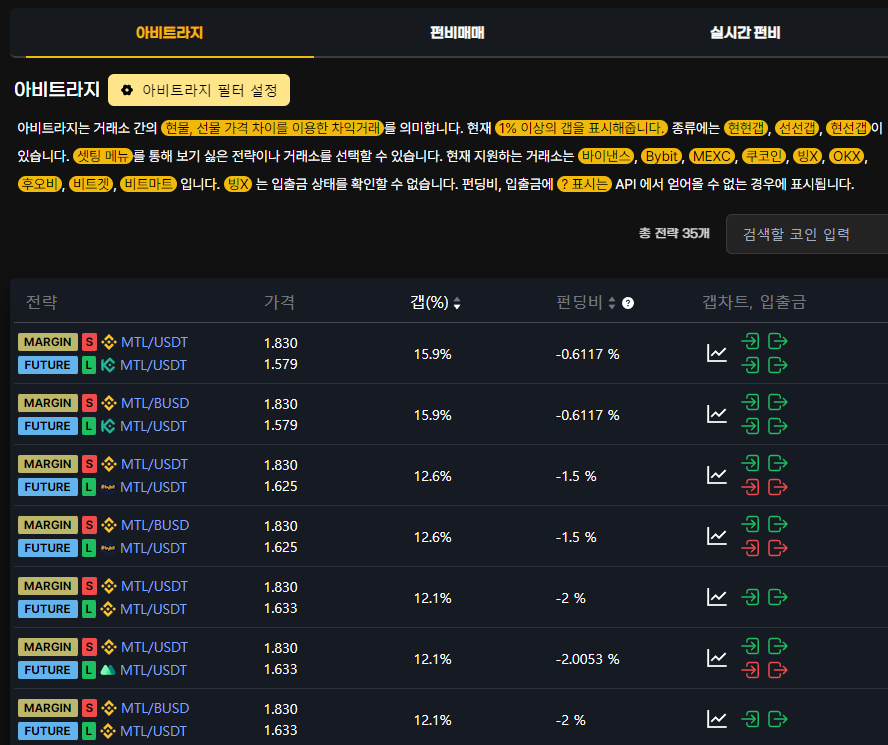Click future-side withdraw icon in MTL/USDT 15.9% row
888x745 pixels.
(778, 365)
